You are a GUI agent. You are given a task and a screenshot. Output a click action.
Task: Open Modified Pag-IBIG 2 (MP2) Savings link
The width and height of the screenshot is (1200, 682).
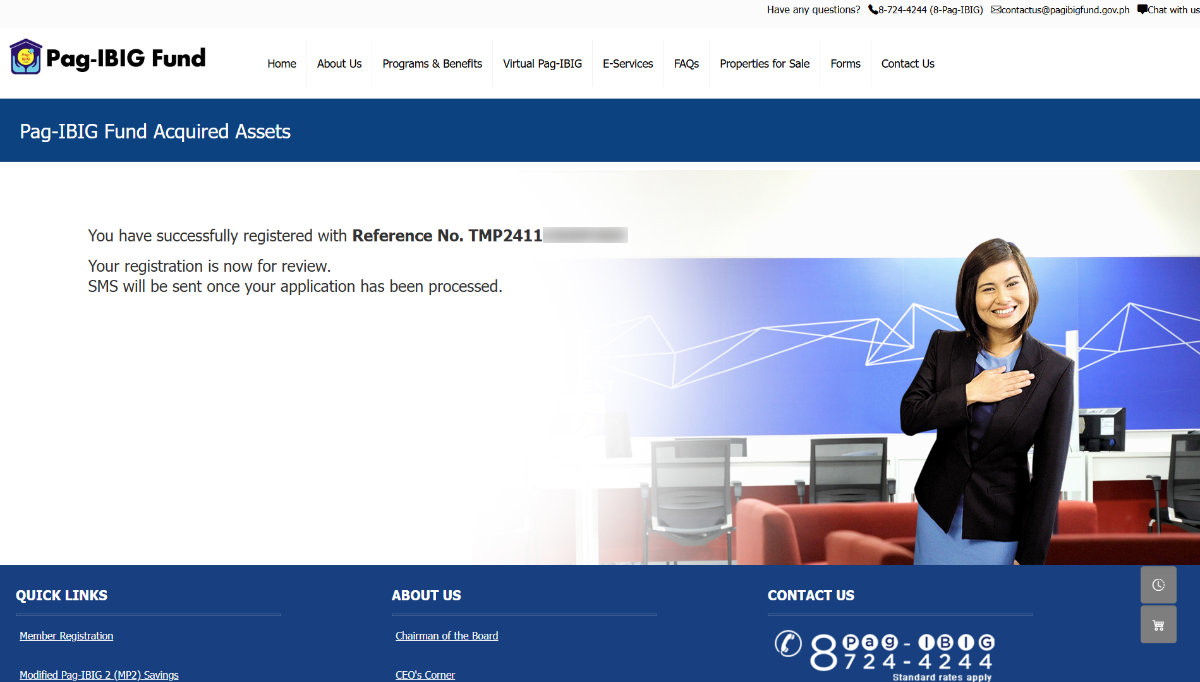(99, 675)
